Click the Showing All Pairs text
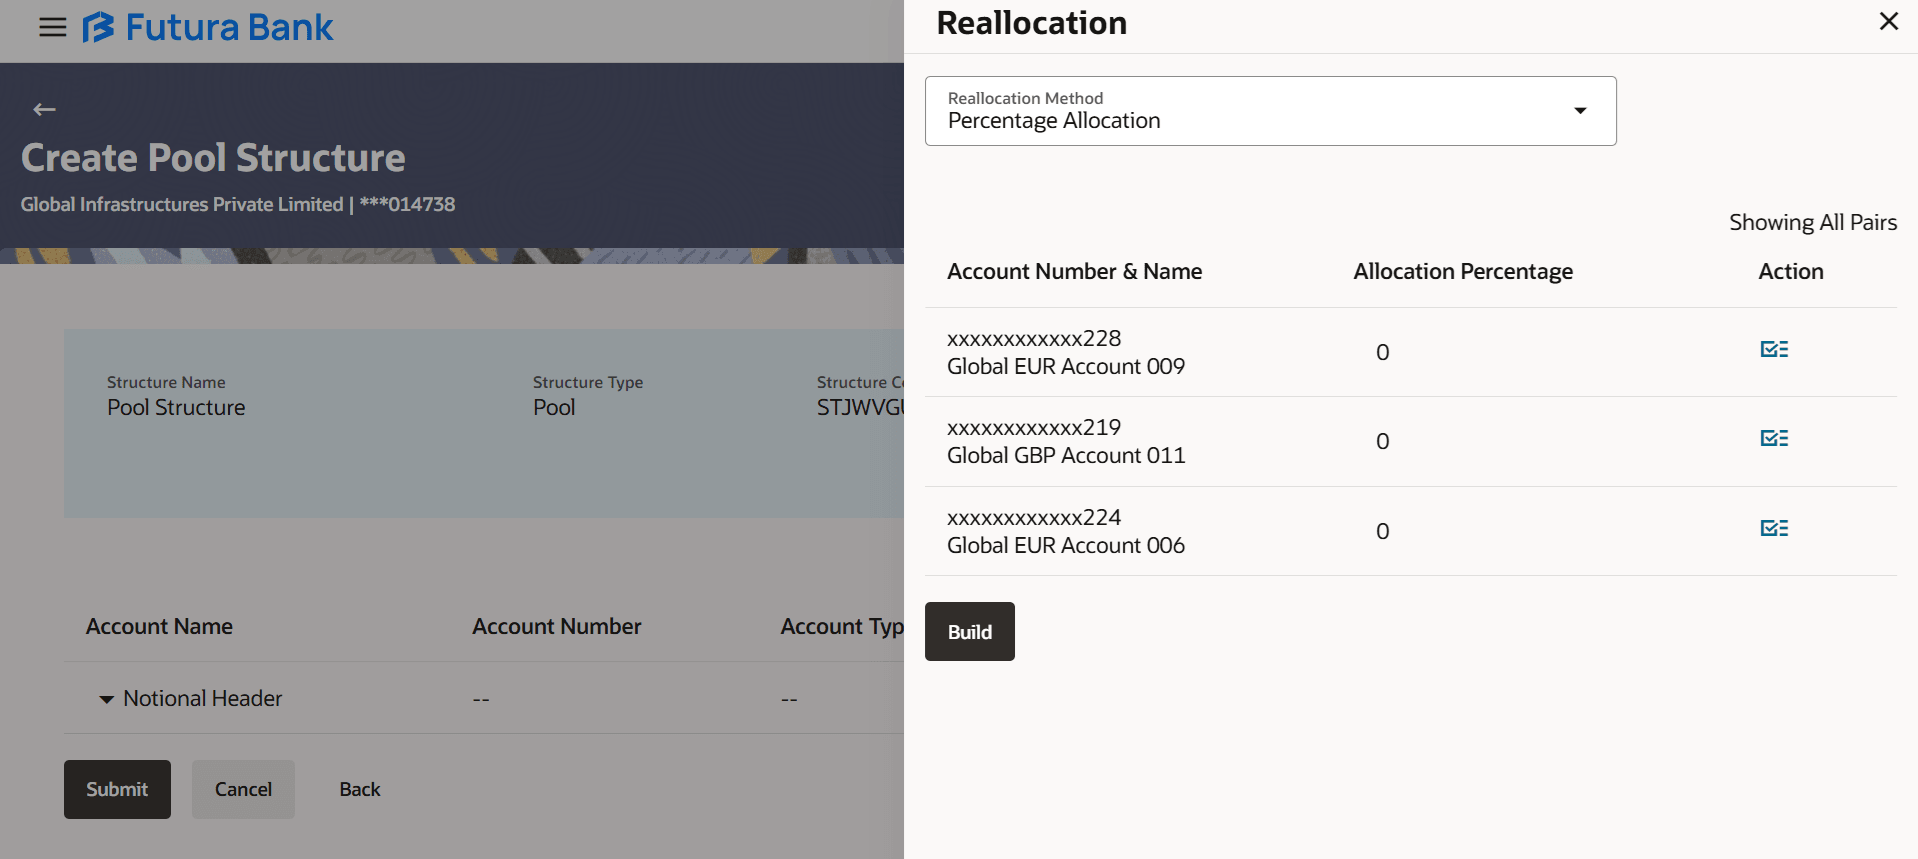The image size is (1918, 859). [x=1812, y=222]
